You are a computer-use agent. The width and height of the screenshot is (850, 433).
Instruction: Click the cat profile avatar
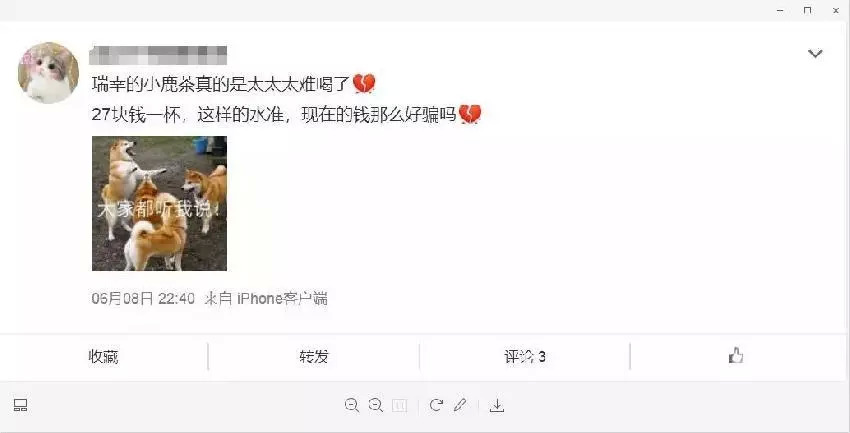[x=48, y=73]
